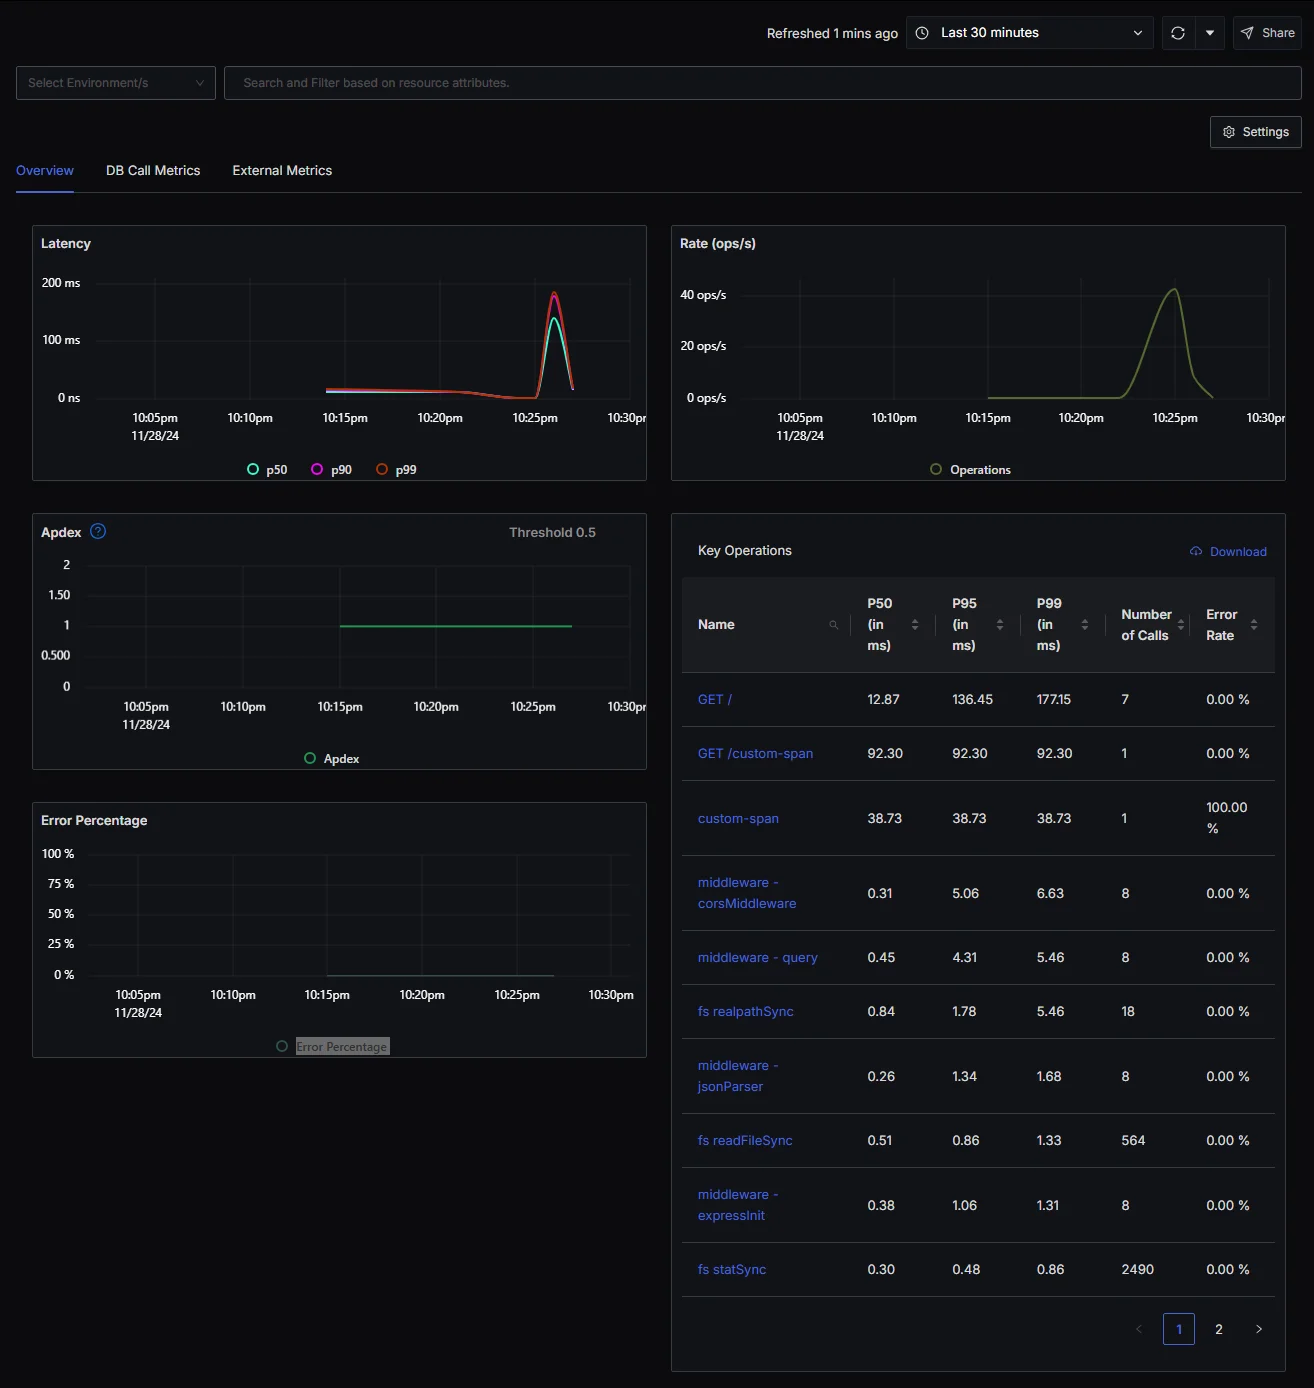Expand the auto-refresh interval caret
Screen dimensions: 1314x1388
click(x=1210, y=33)
